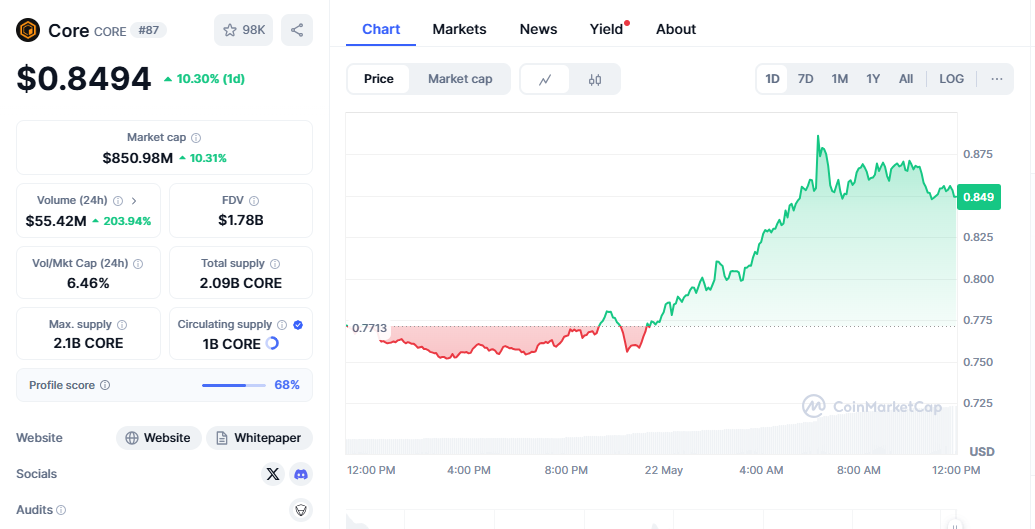Click the USD currency label on chart

(982, 452)
